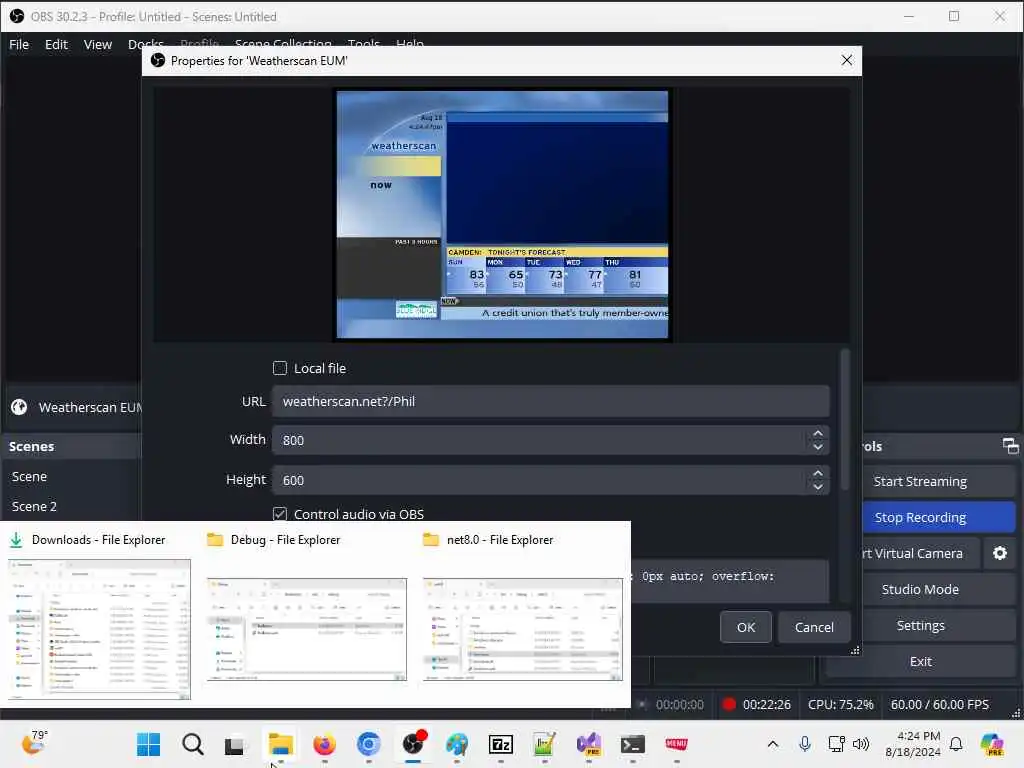The image size is (1024, 768).
Task: Click the red MENU taskbar icon
Action: (x=676, y=744)
